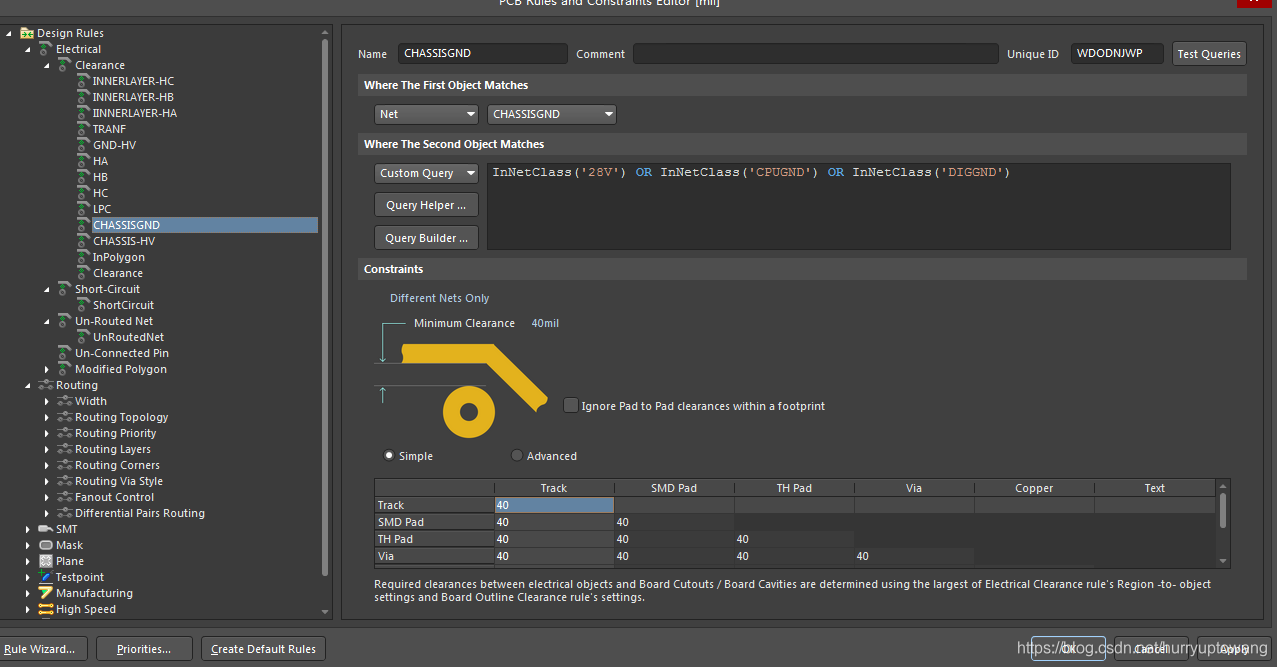
Task: Click the Routing Via Style icon
Action: pos(65,481)
